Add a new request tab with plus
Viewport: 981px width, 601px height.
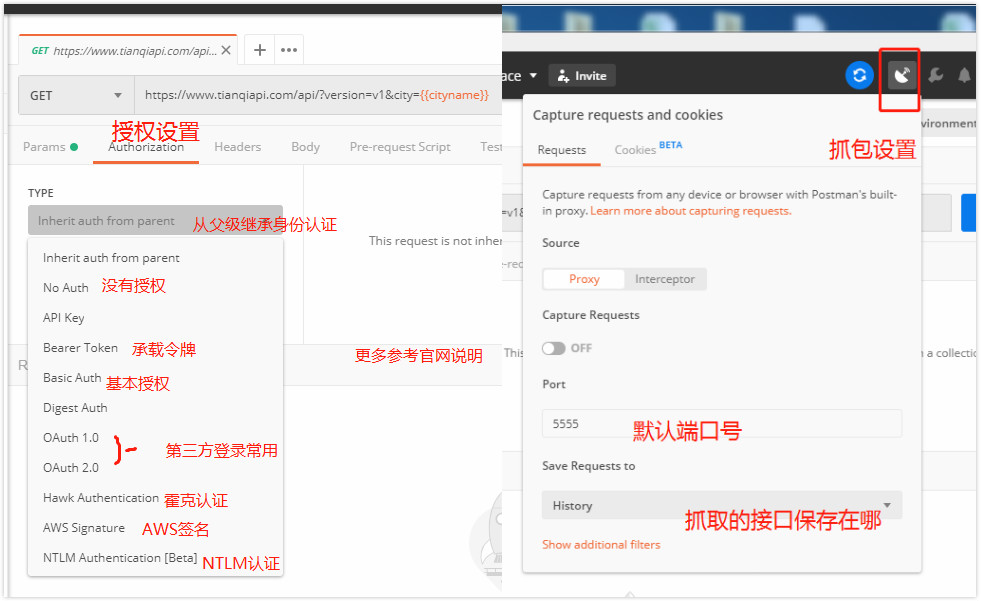260,50
